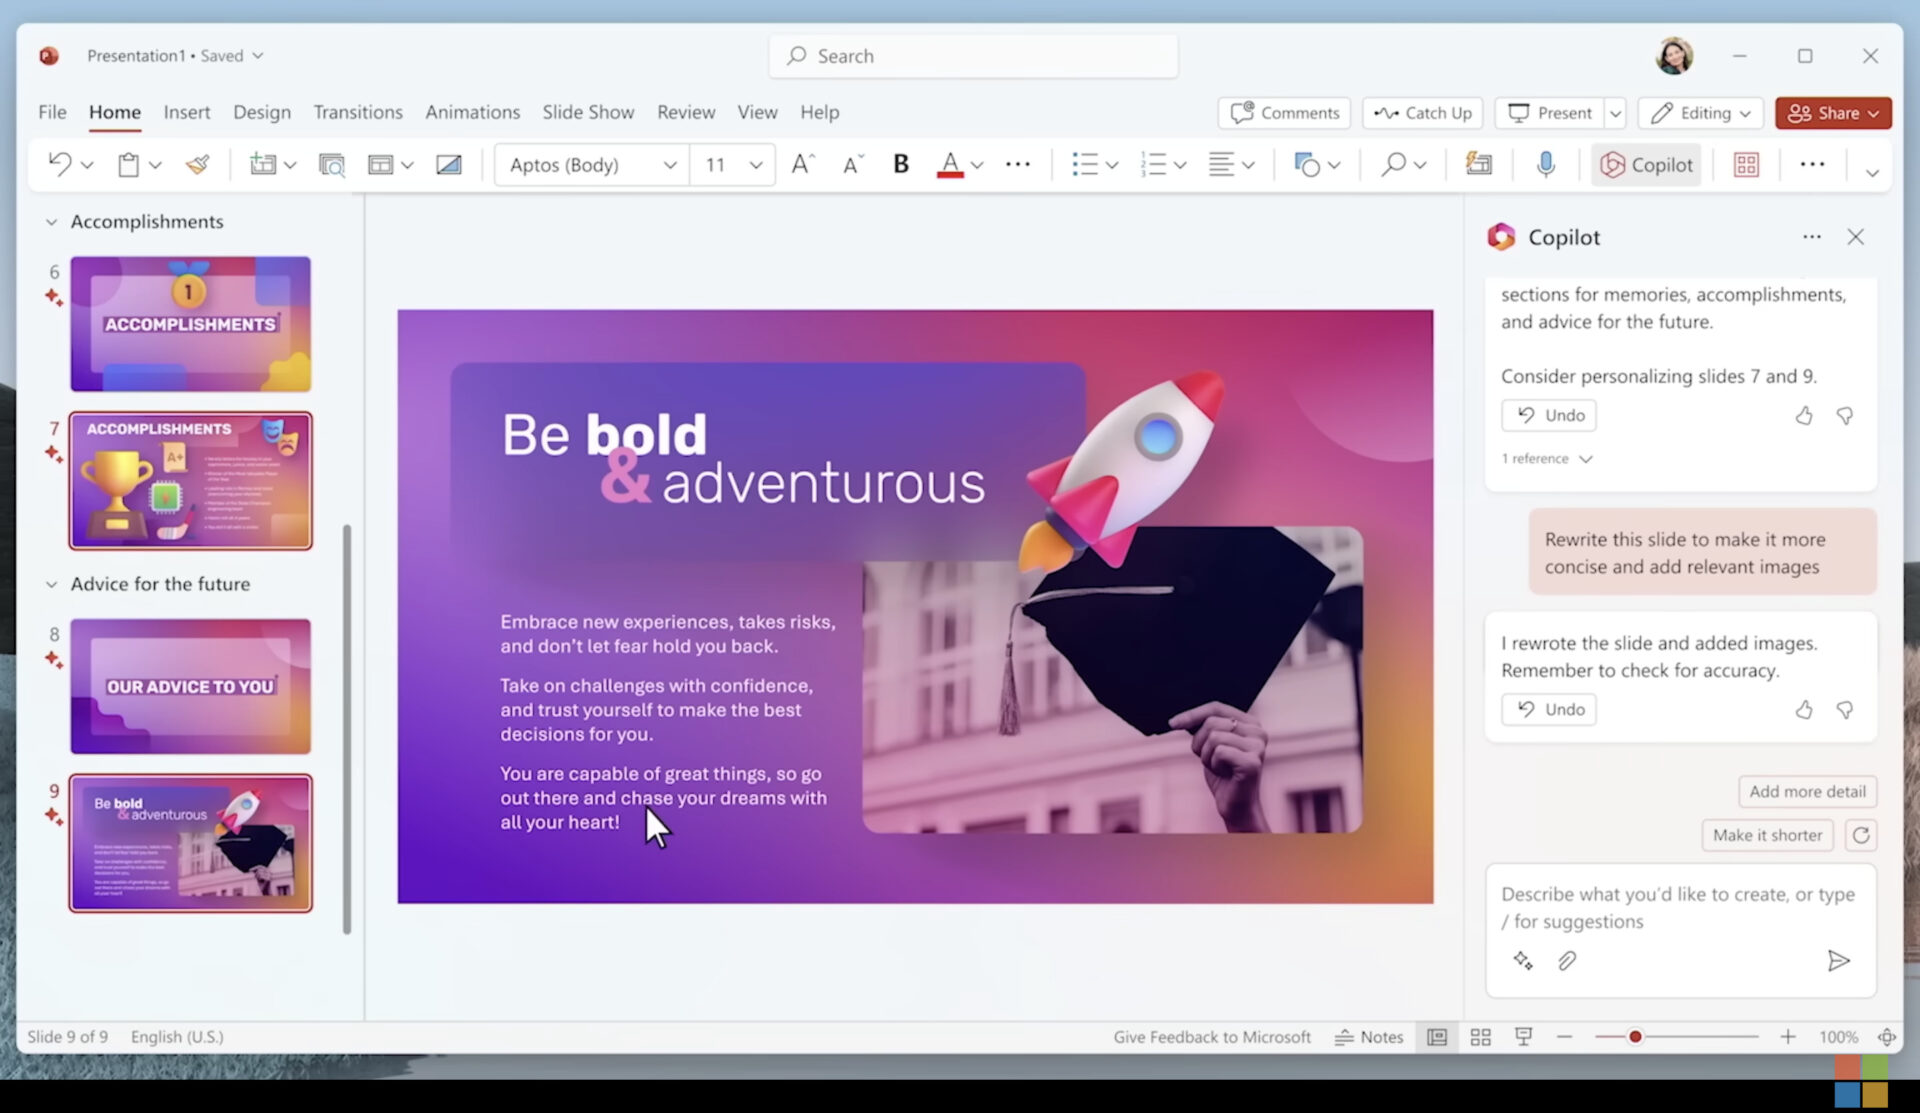Open the Transitions tab

click(x=357, y=112)
